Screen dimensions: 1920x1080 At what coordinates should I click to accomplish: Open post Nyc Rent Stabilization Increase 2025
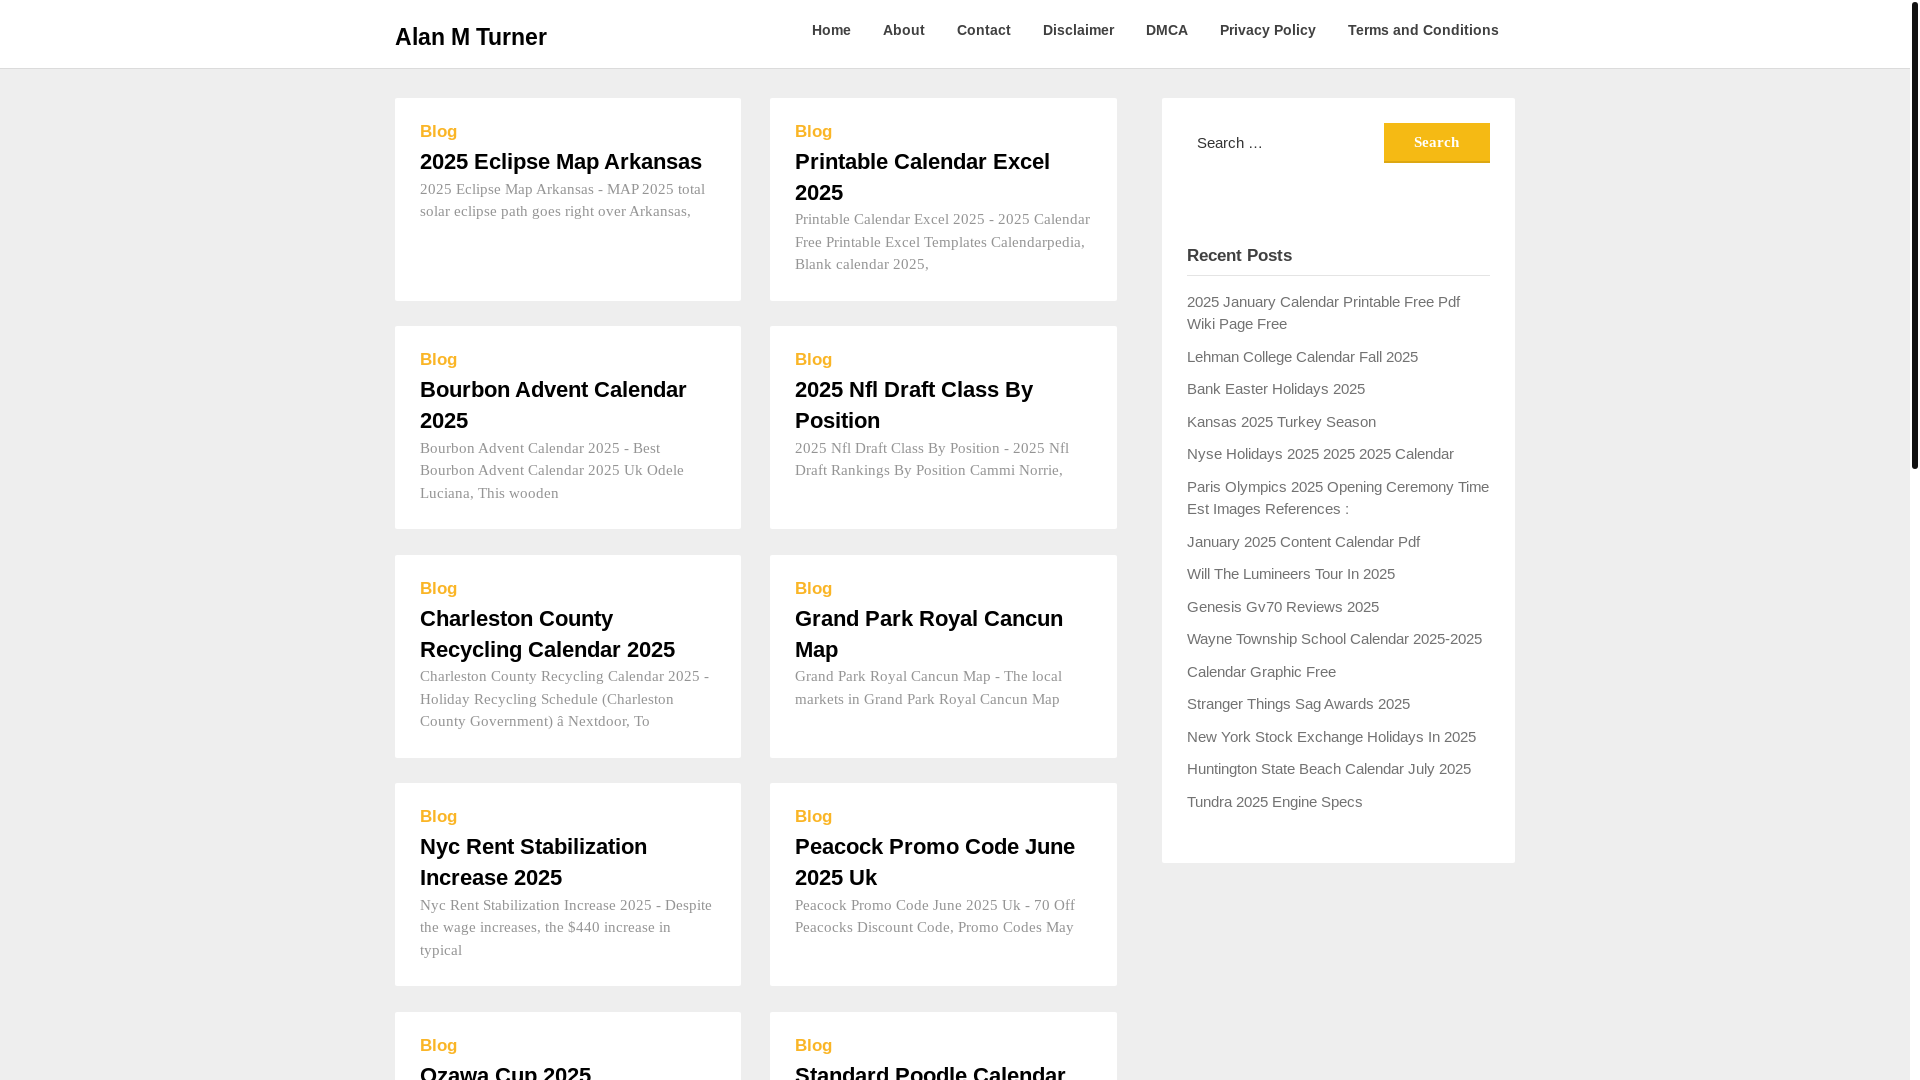533,862
